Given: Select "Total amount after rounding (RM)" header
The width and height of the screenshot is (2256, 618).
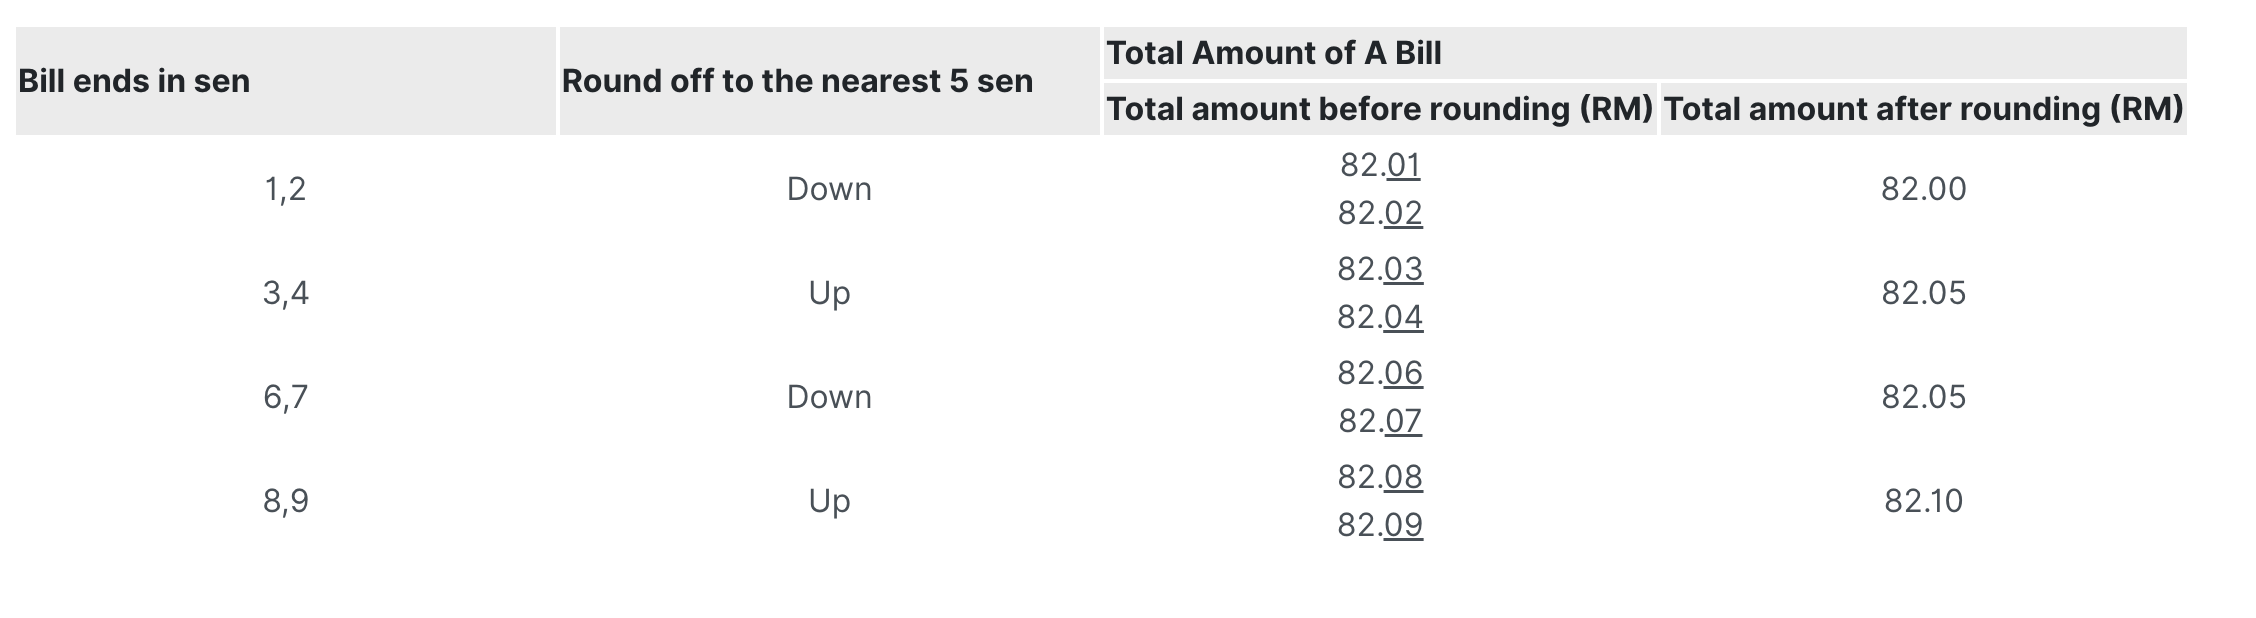Looking at the screenshot, I should pyautogui.click(x=1922, y=109).
